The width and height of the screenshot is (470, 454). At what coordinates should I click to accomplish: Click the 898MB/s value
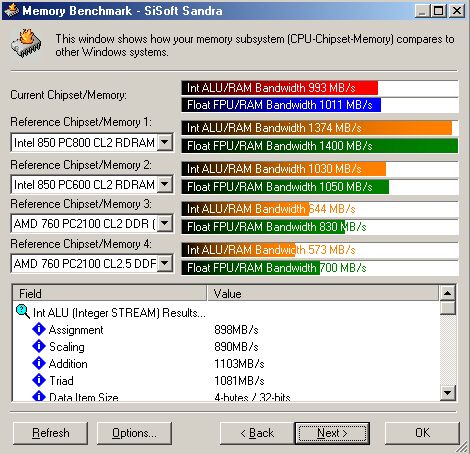[x=236, y=330]
